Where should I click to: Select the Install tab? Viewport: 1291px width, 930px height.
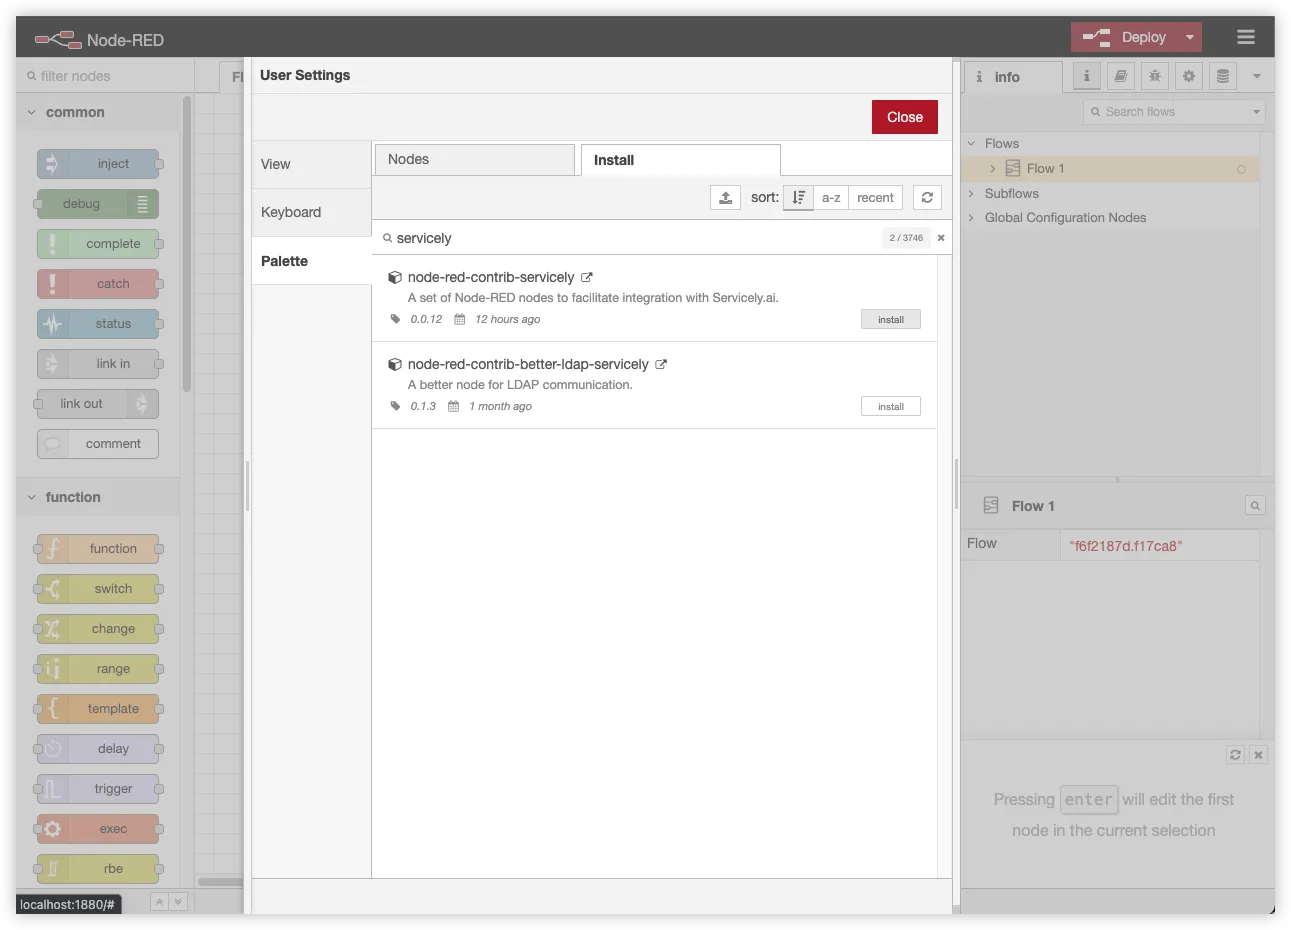pyautogui.click(x=680, y=160)
